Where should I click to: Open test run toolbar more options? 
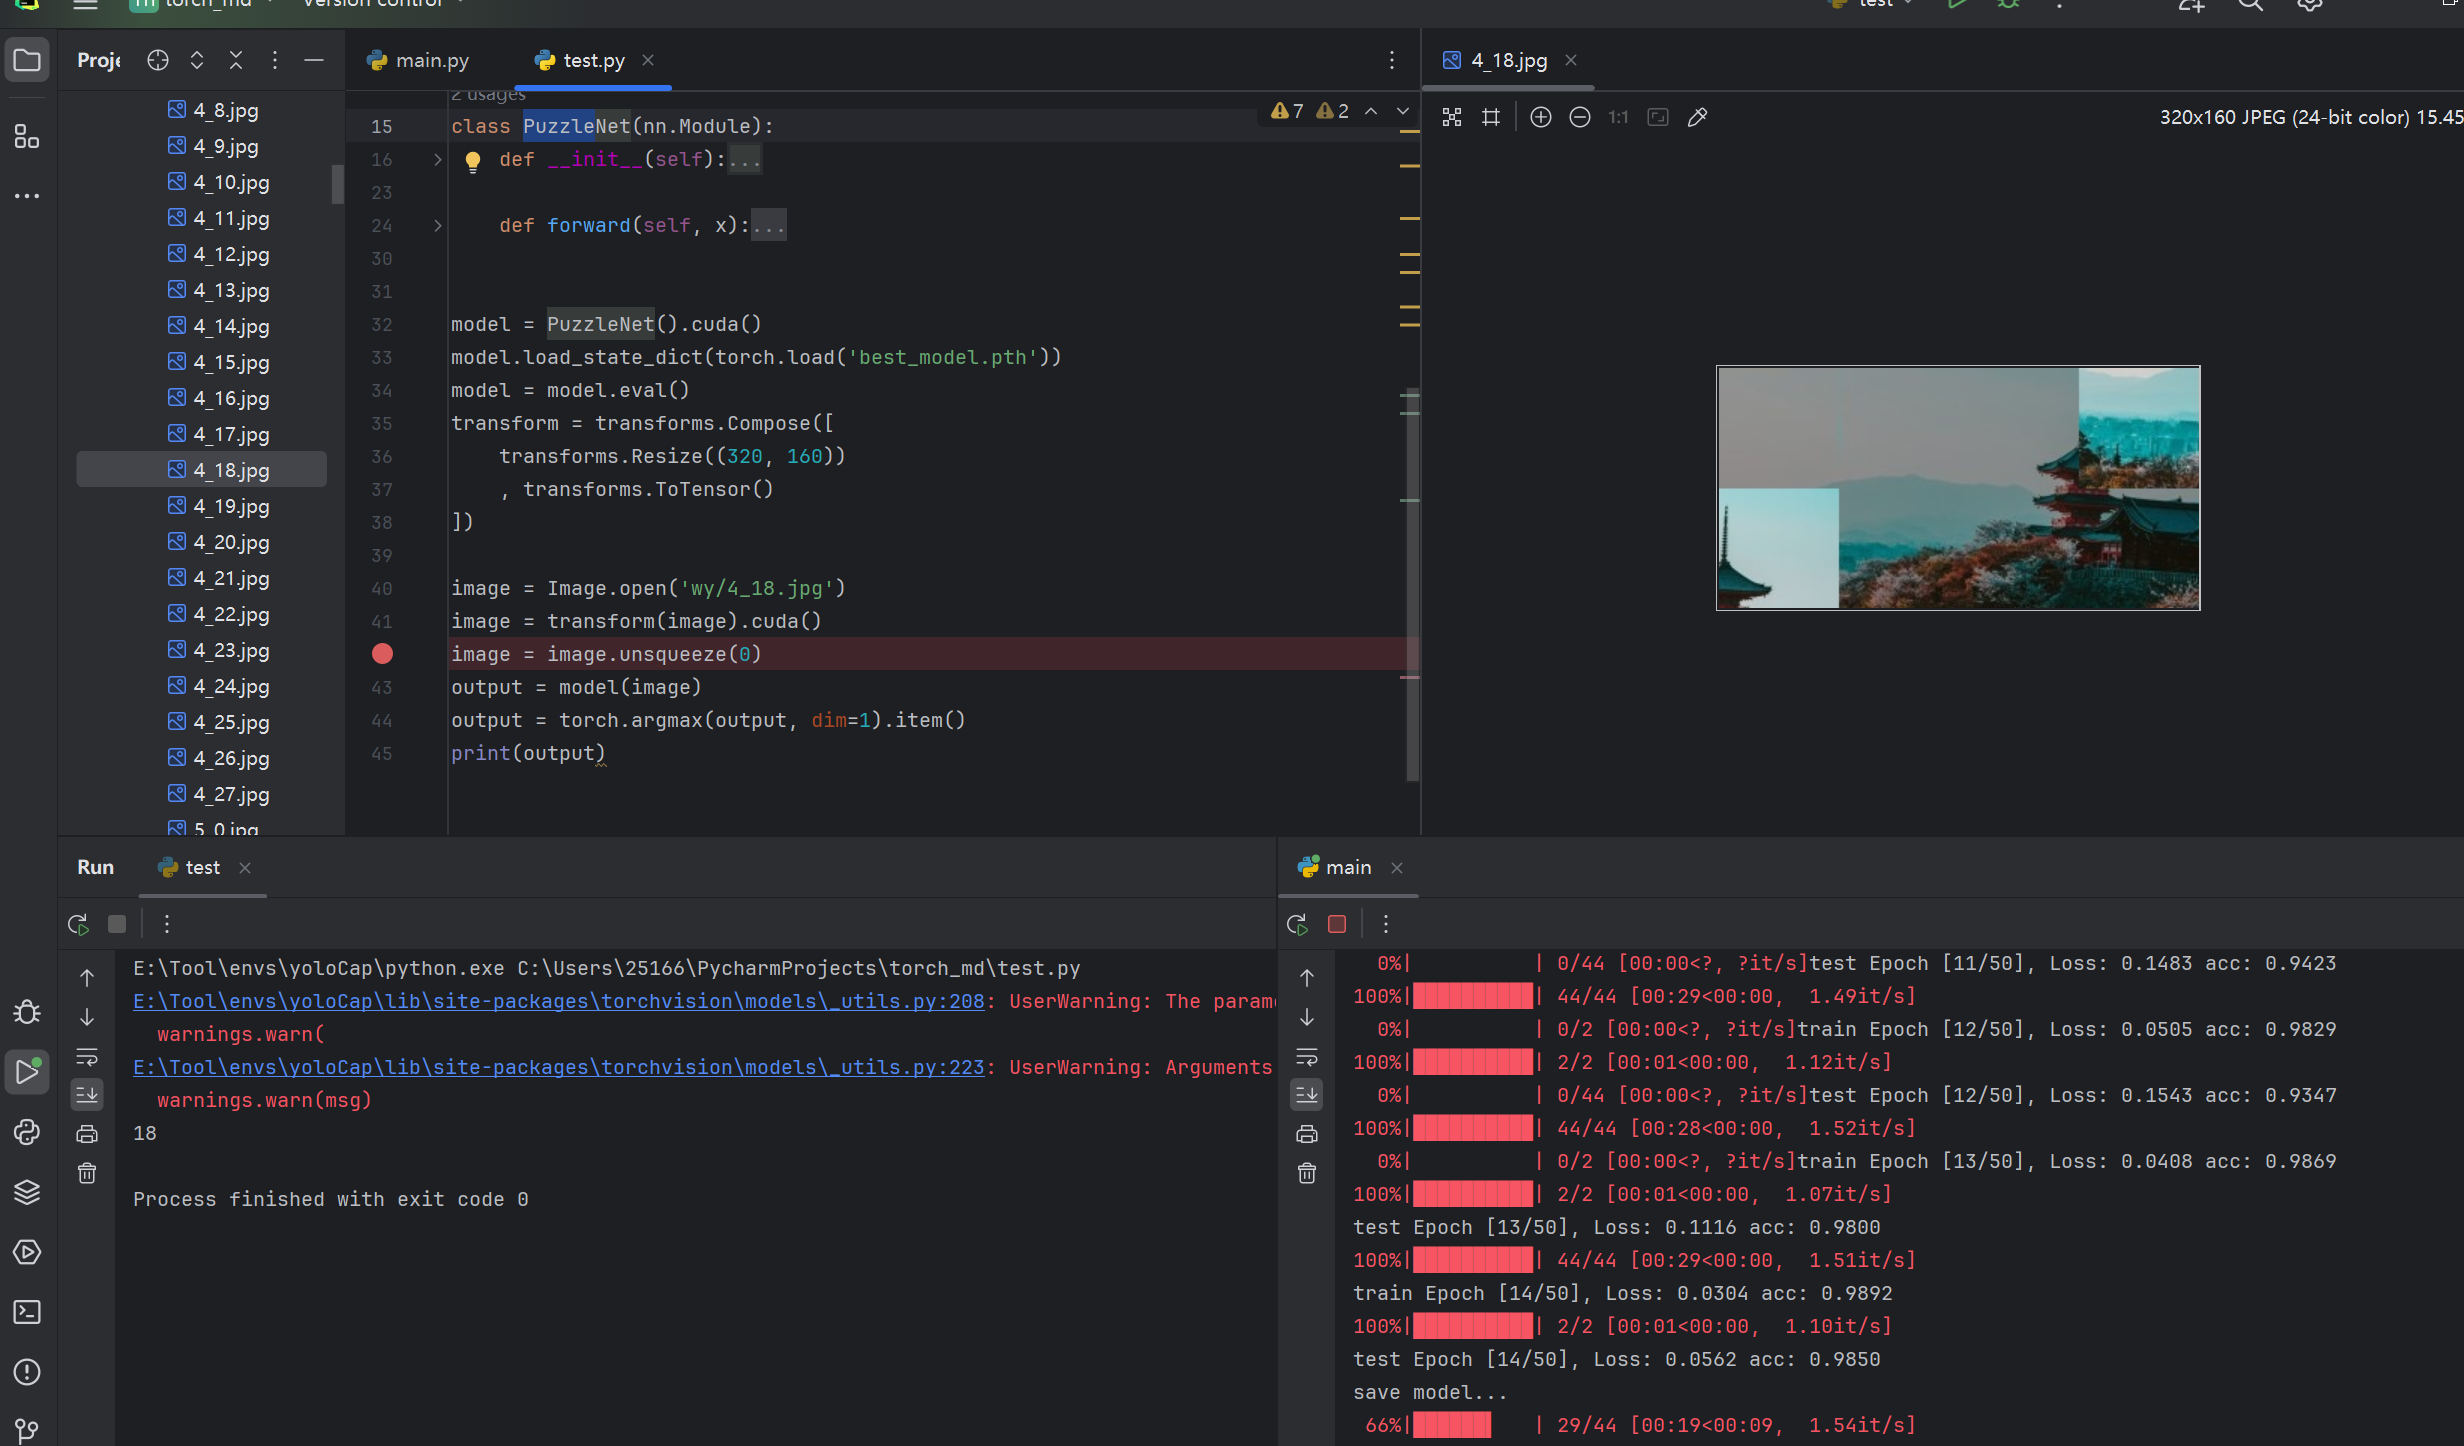167,924
